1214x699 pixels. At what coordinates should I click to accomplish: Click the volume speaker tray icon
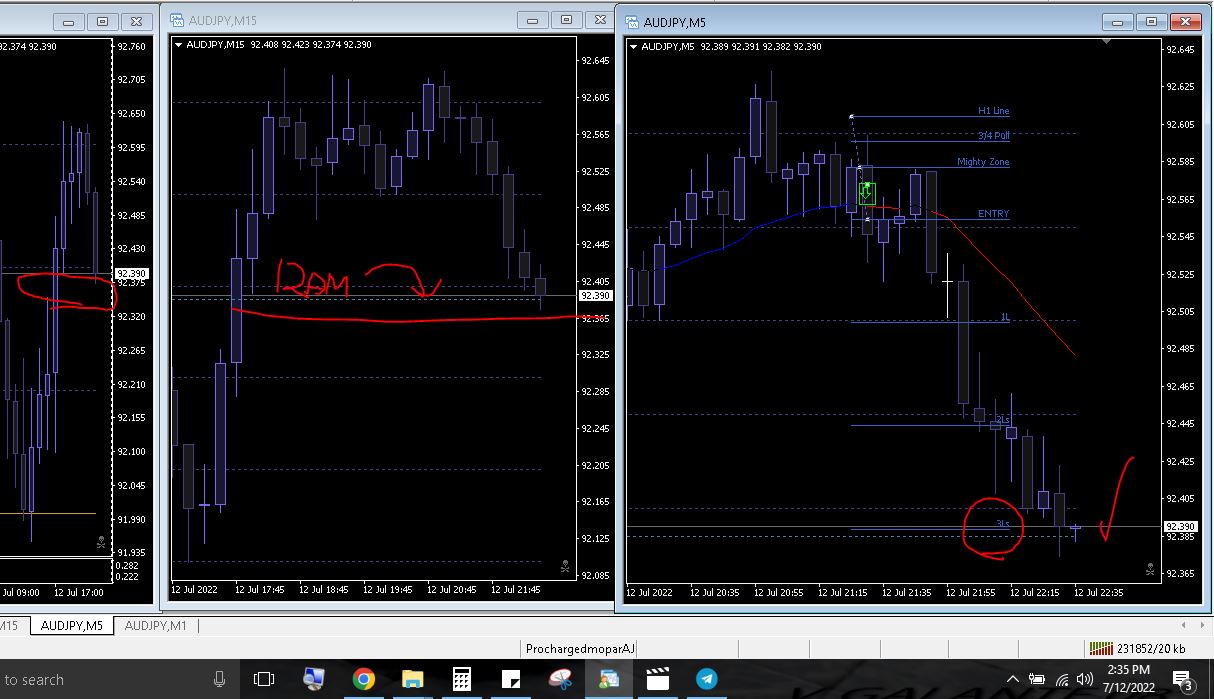(1084, 680)
